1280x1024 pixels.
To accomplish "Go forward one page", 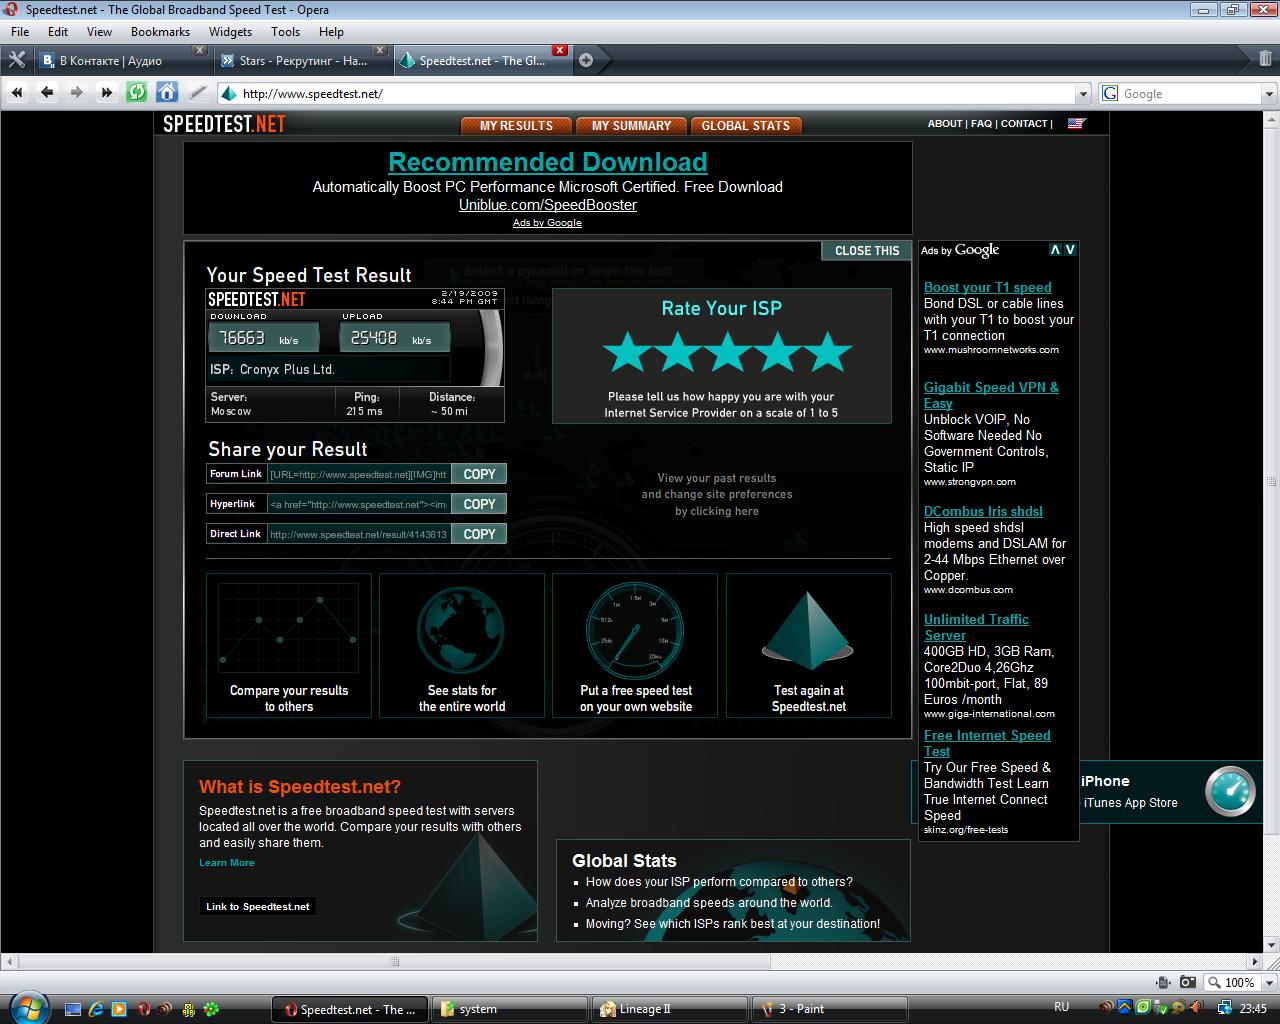I will (77, 93).
